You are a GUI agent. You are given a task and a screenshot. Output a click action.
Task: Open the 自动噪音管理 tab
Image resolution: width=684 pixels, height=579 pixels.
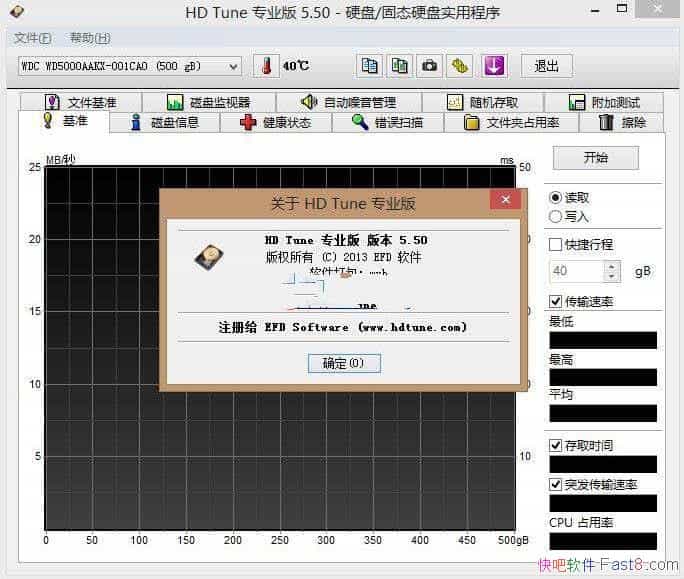pyautogui.click(x=349, y=103)
